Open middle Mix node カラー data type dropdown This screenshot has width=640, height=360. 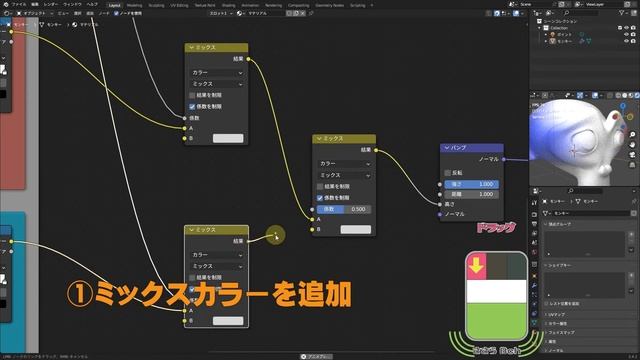click(x=344, y=164)
